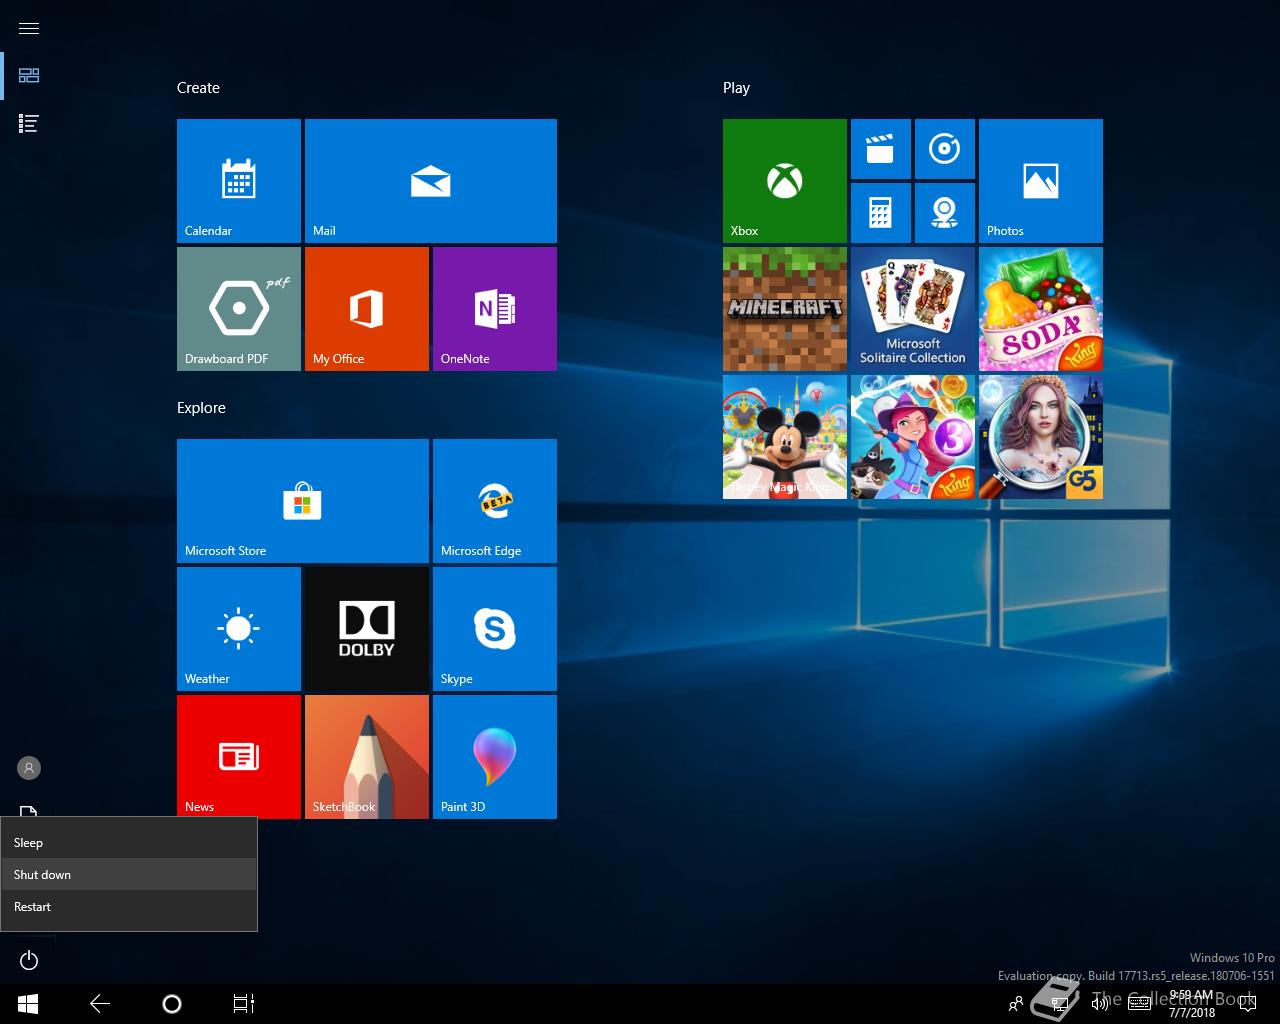
Task: Open the touch keyboard icon
Action: point(1139,1004)
